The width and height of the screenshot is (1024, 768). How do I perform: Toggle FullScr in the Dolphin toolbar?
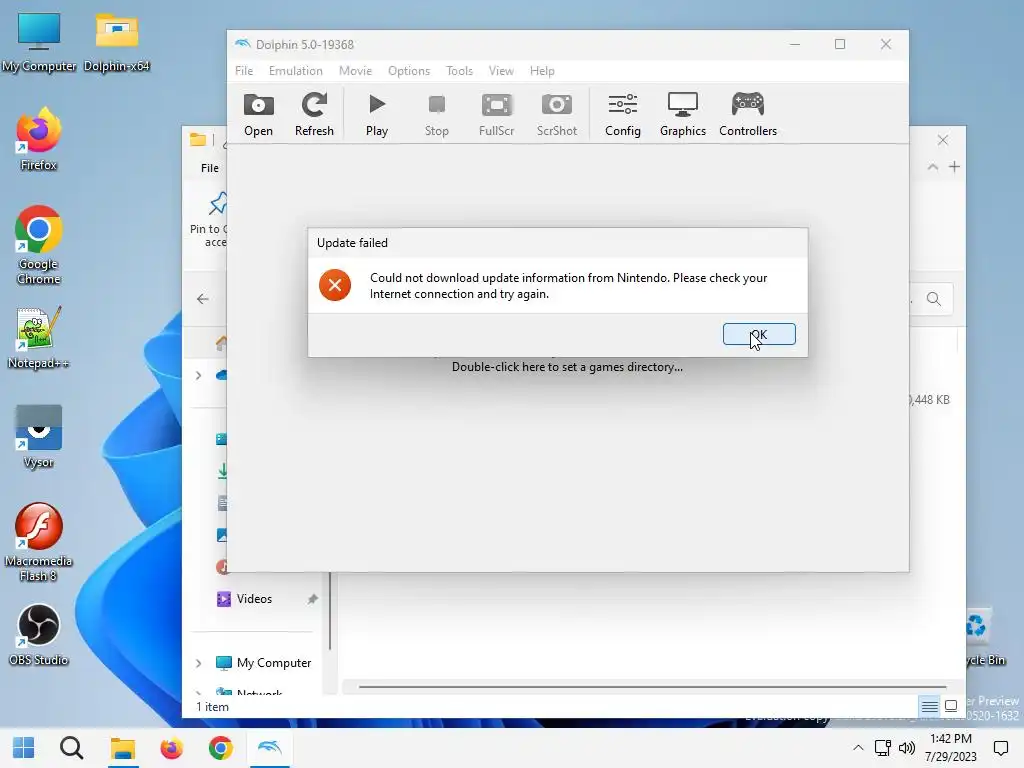pyautogui.click(x=496, y=115)
